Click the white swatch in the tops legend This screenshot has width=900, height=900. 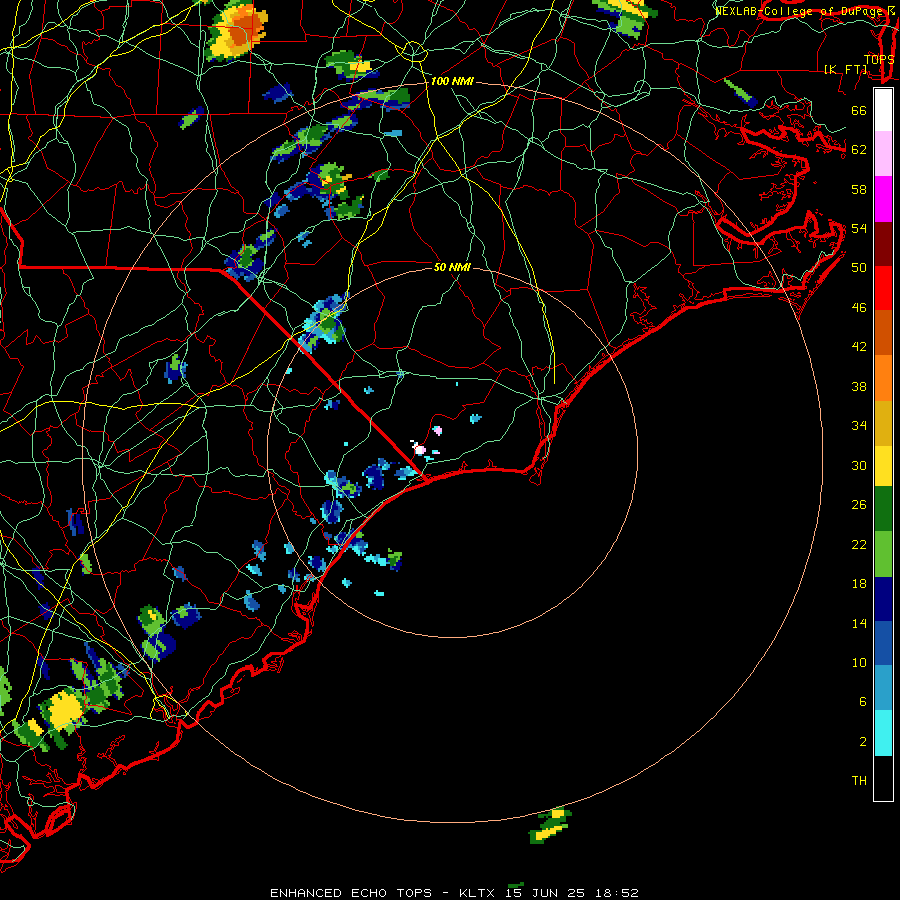tap(883, 110)
